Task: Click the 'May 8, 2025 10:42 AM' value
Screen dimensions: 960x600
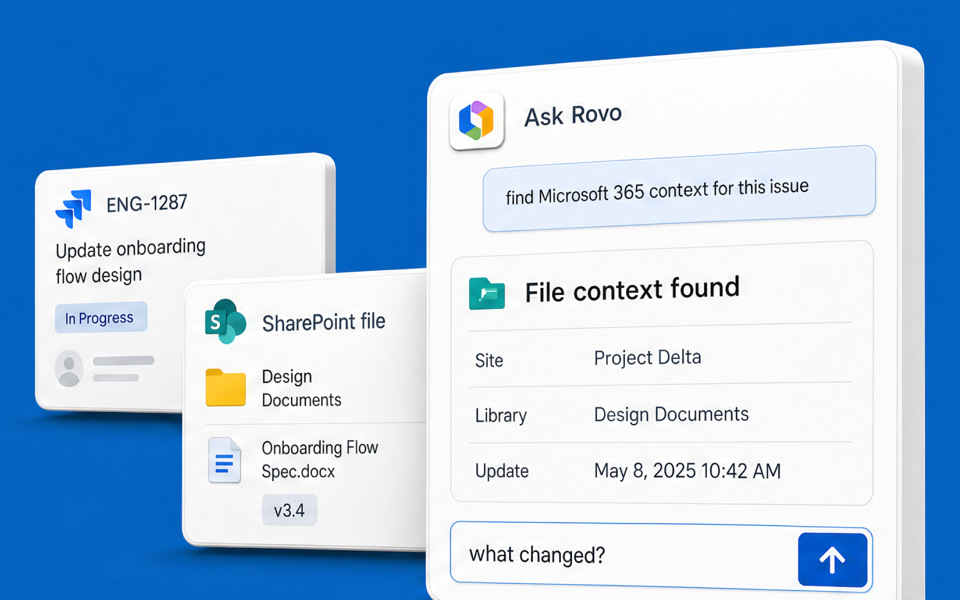Action: pyautogui.click(x=688, y=471)
